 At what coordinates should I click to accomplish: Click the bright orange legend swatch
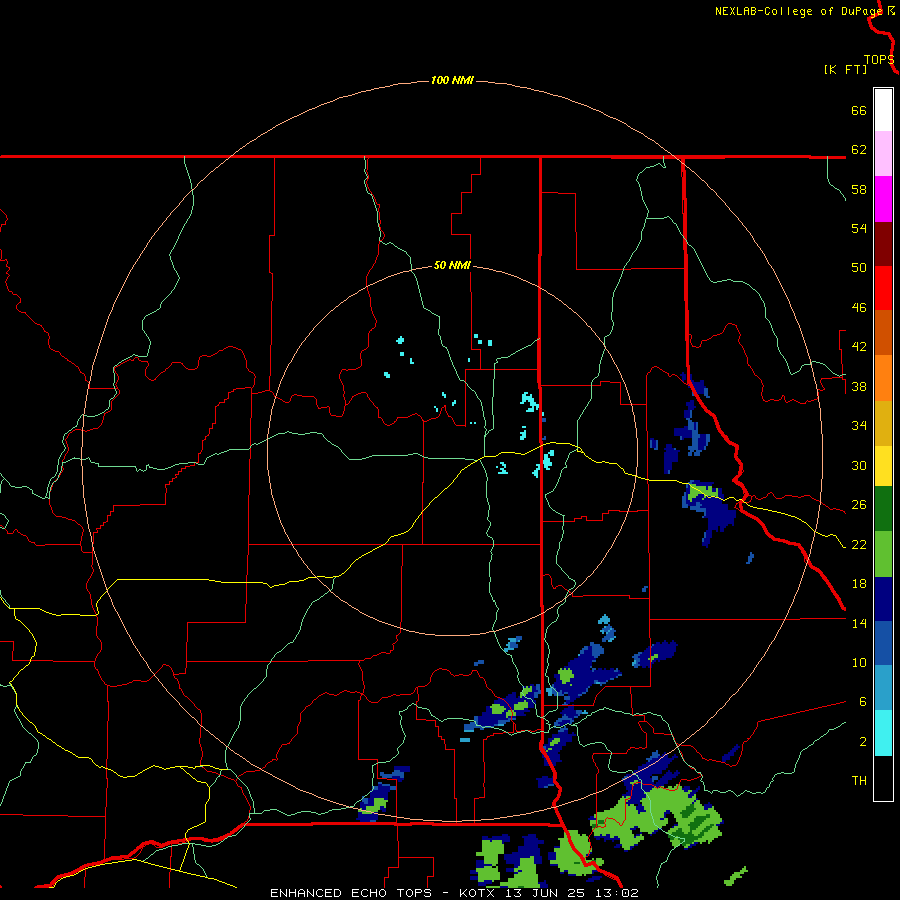point(883,378)
